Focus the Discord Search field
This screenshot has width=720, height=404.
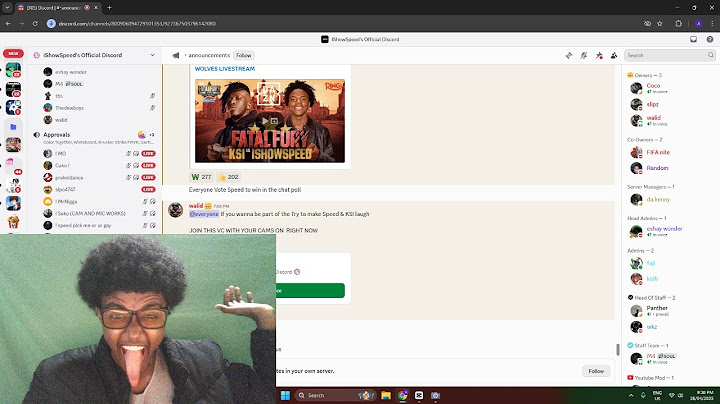pyautogui.click(x=670, y=55)
